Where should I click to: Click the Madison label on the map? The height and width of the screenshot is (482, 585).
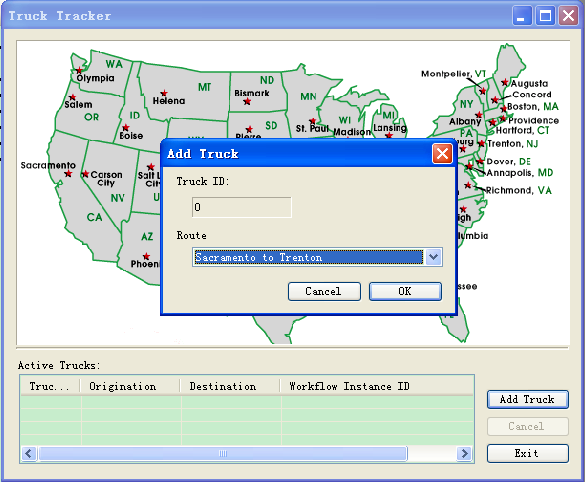352,132
